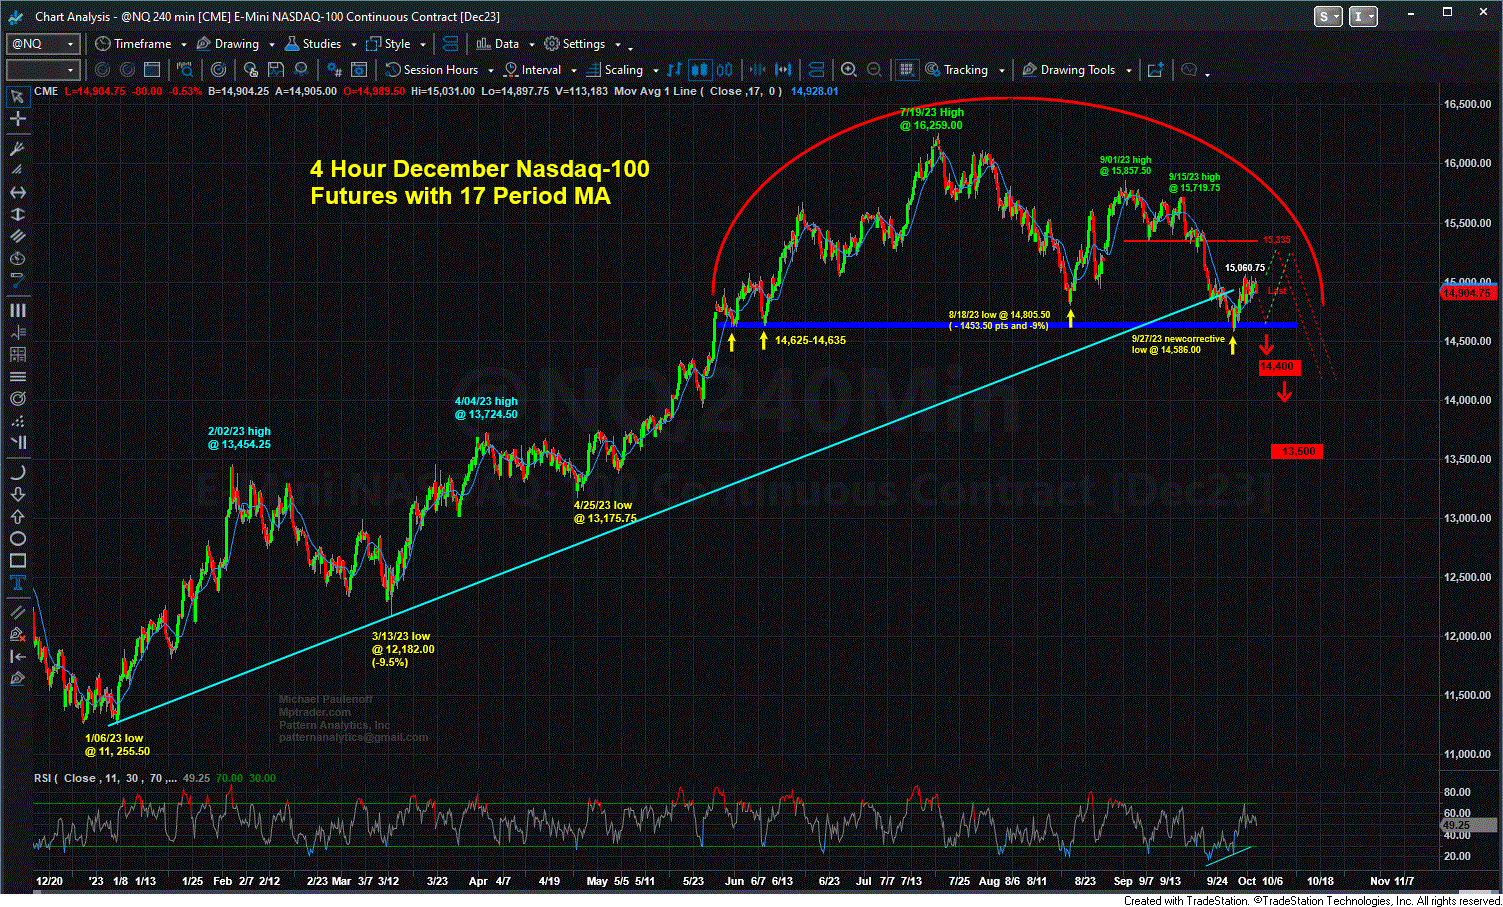Click the Session Hours button
Viewport: 1503px width, 907px height.
pyautogui.click(x=432, y=70)
